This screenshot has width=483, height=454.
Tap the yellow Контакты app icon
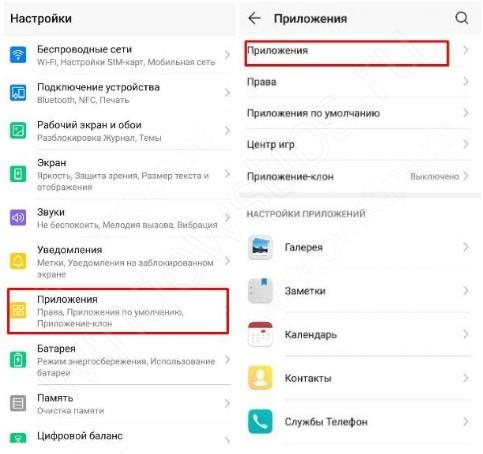click(260, 378)
